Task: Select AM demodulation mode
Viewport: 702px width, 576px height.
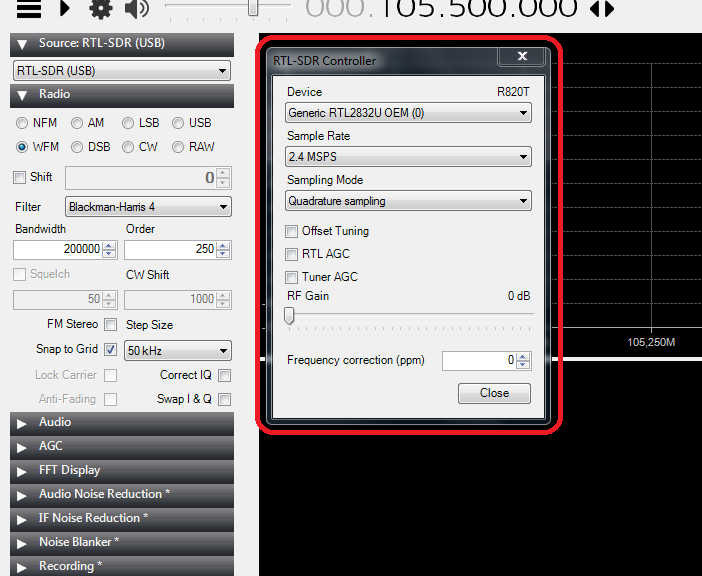Action: pyautogui.click(x=77, y=123)
